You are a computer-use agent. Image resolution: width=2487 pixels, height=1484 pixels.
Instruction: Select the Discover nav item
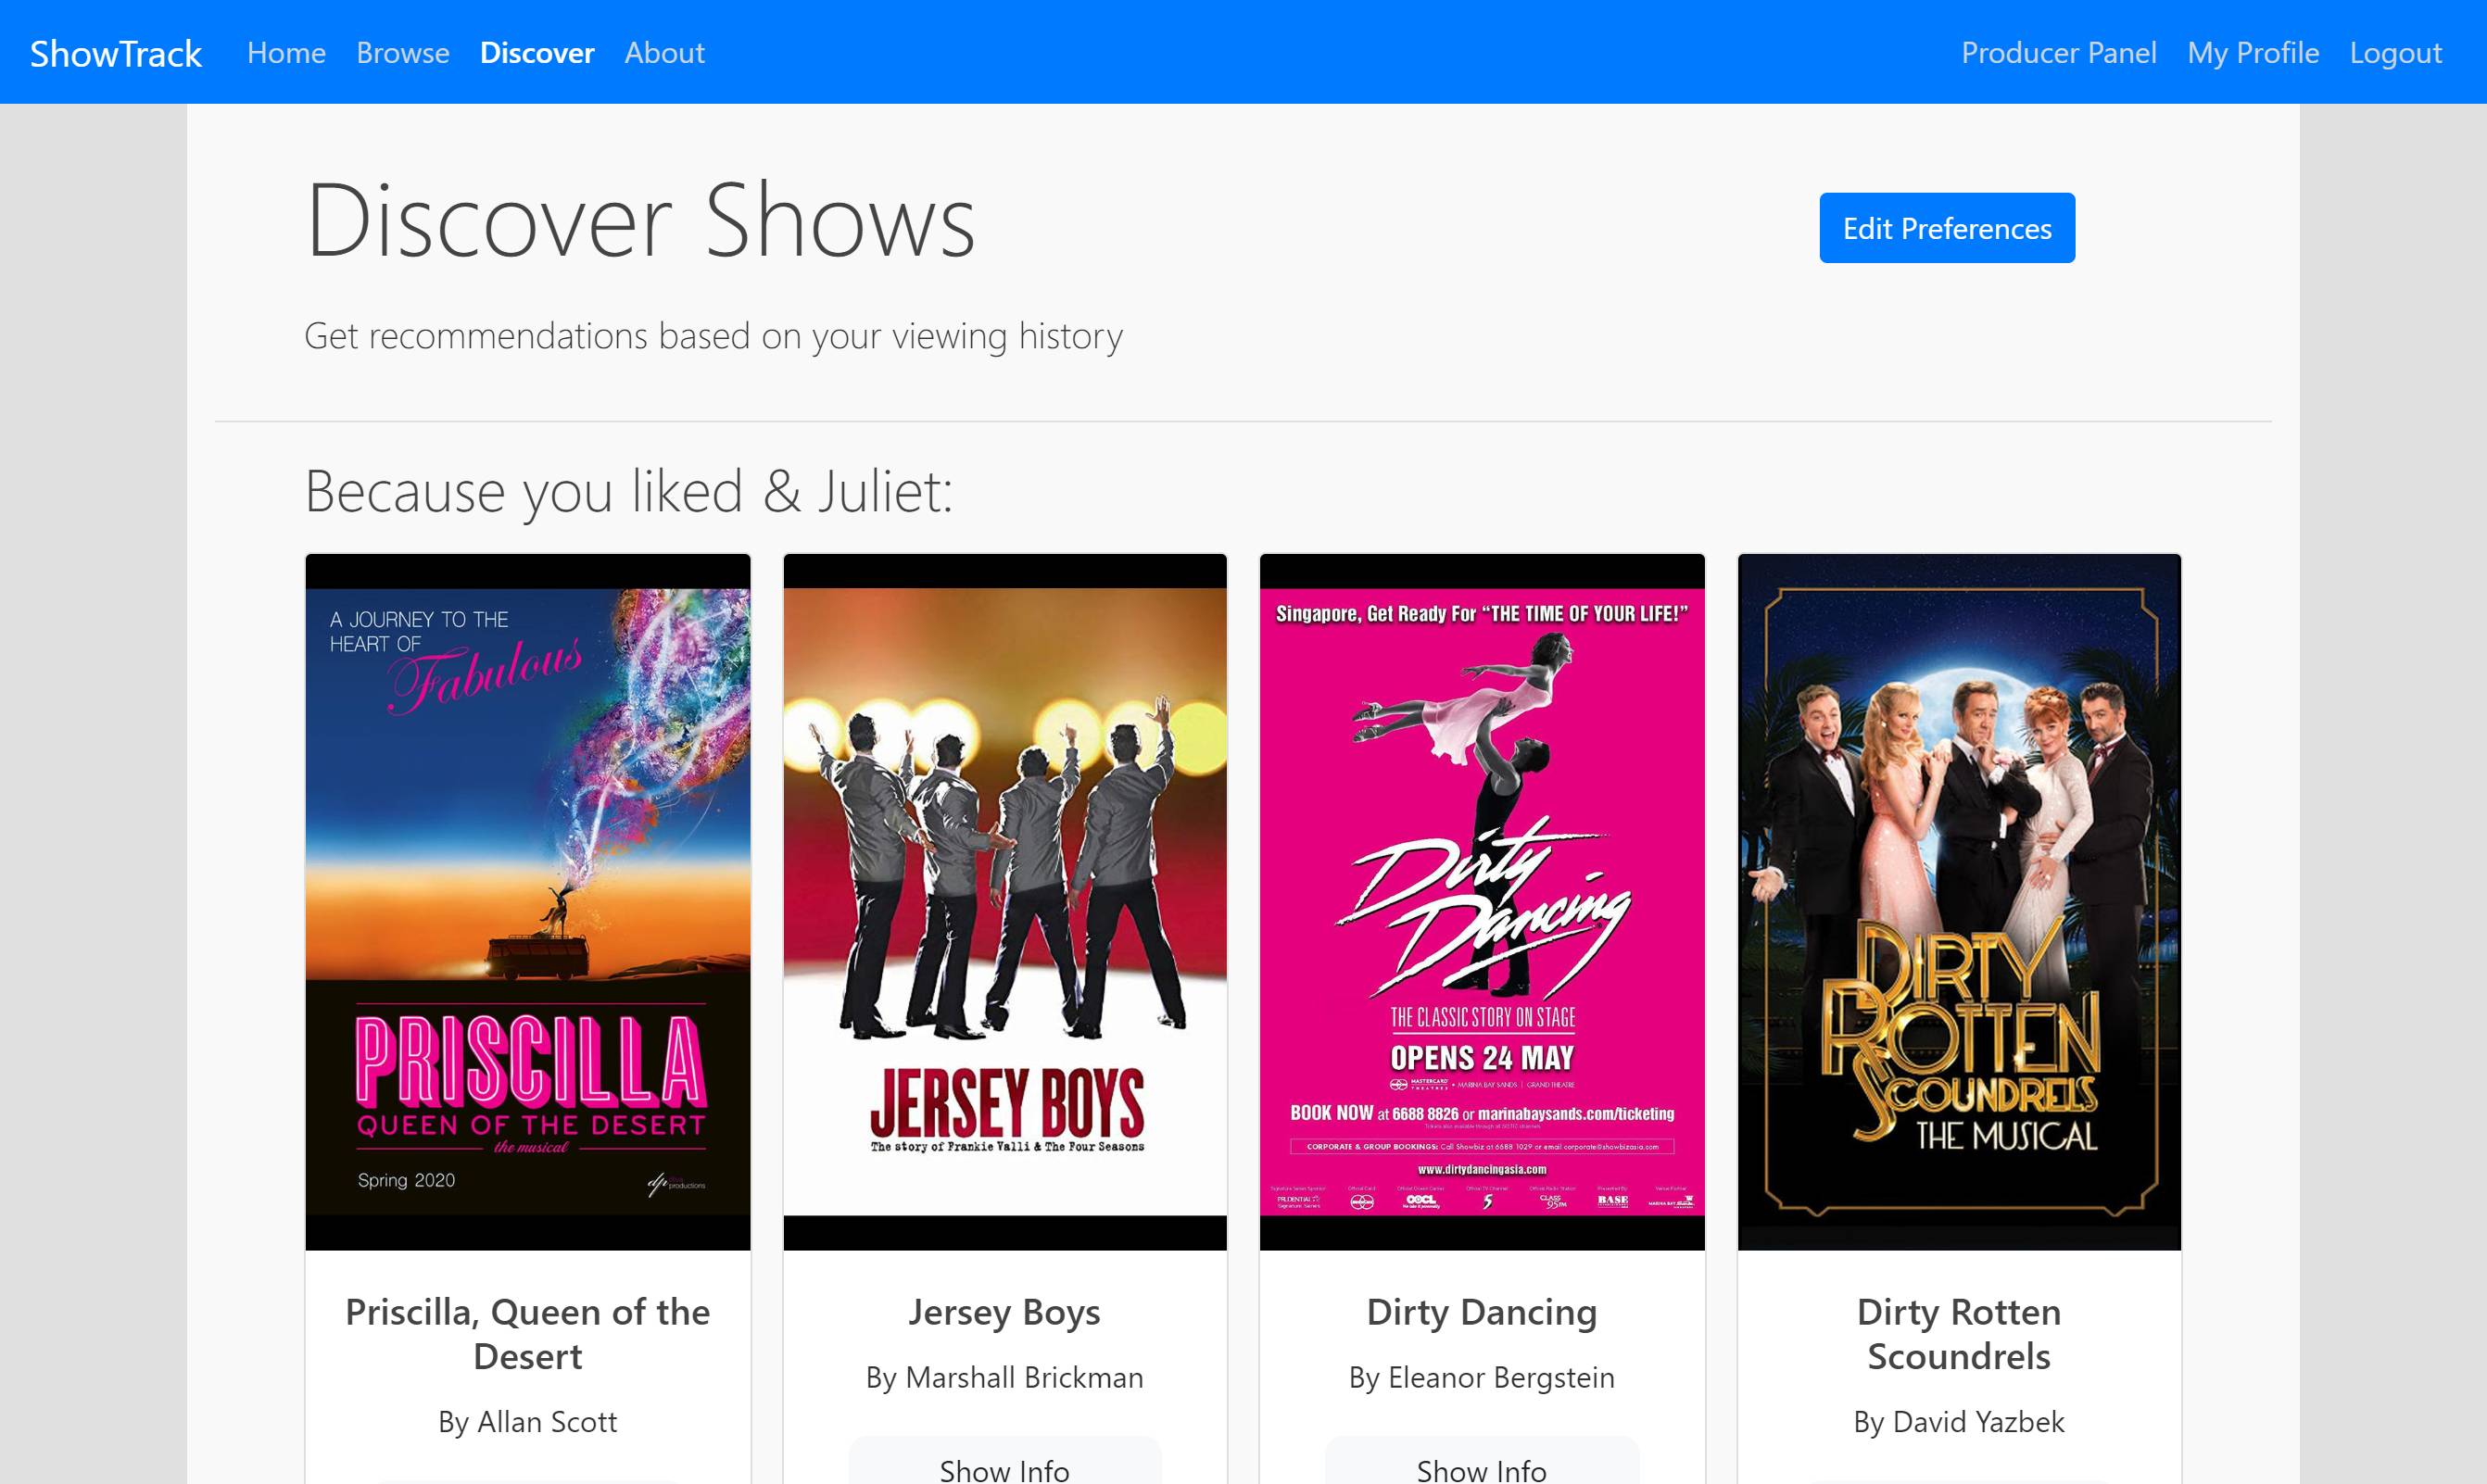pyautogui.click(x=536, y=53)
